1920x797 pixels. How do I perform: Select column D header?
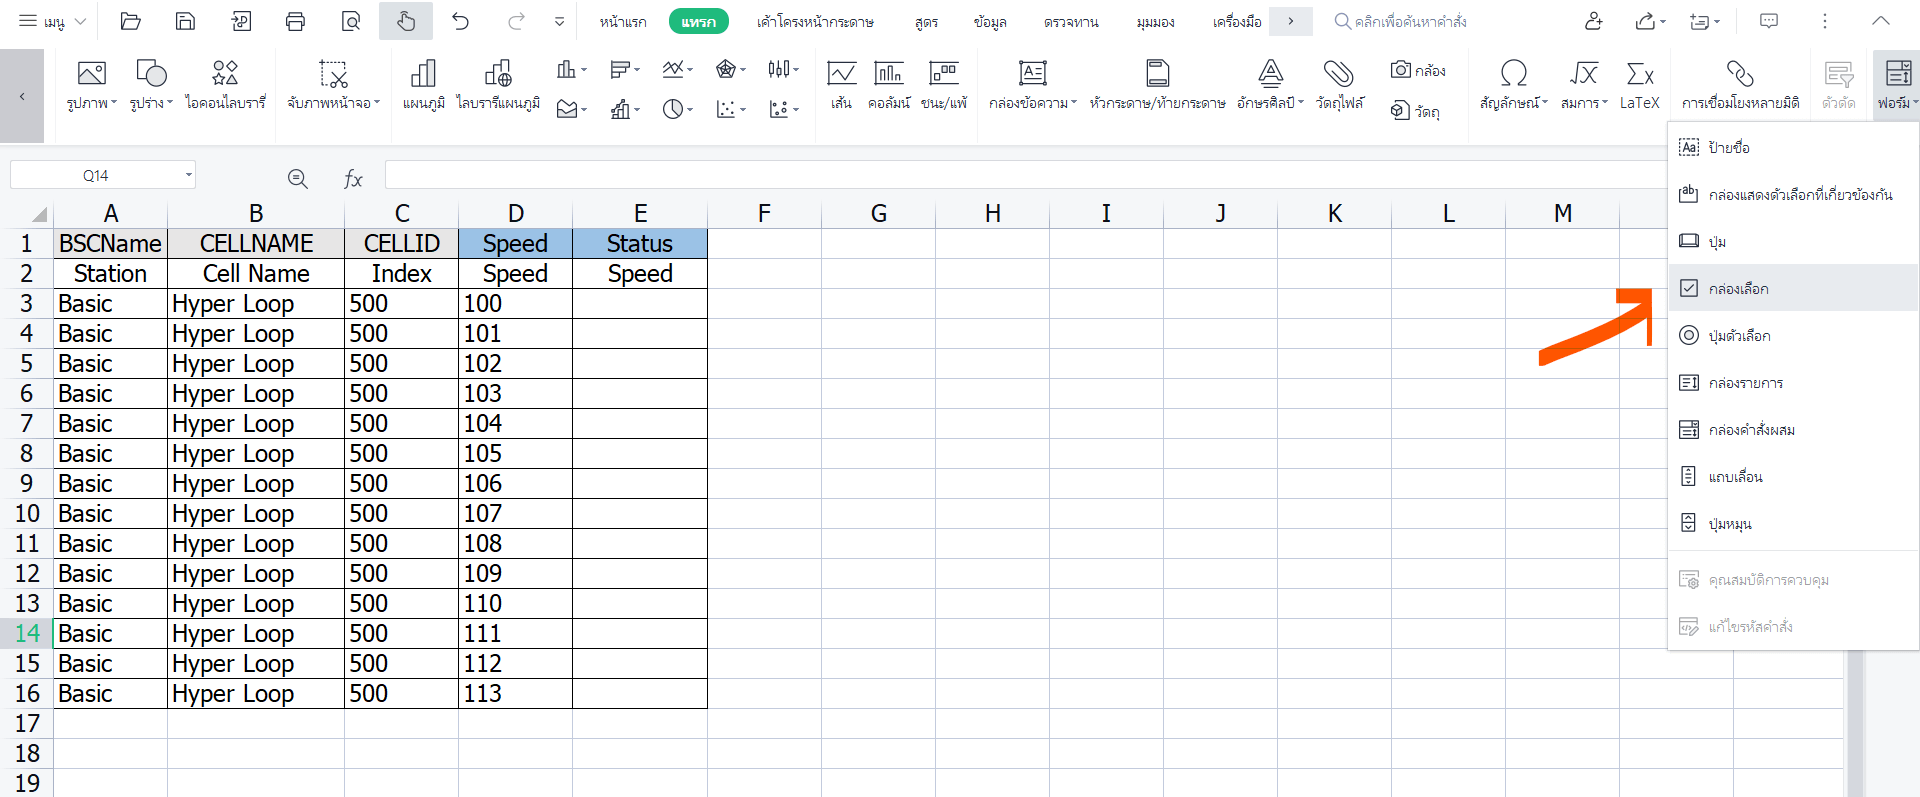point(515,213)
